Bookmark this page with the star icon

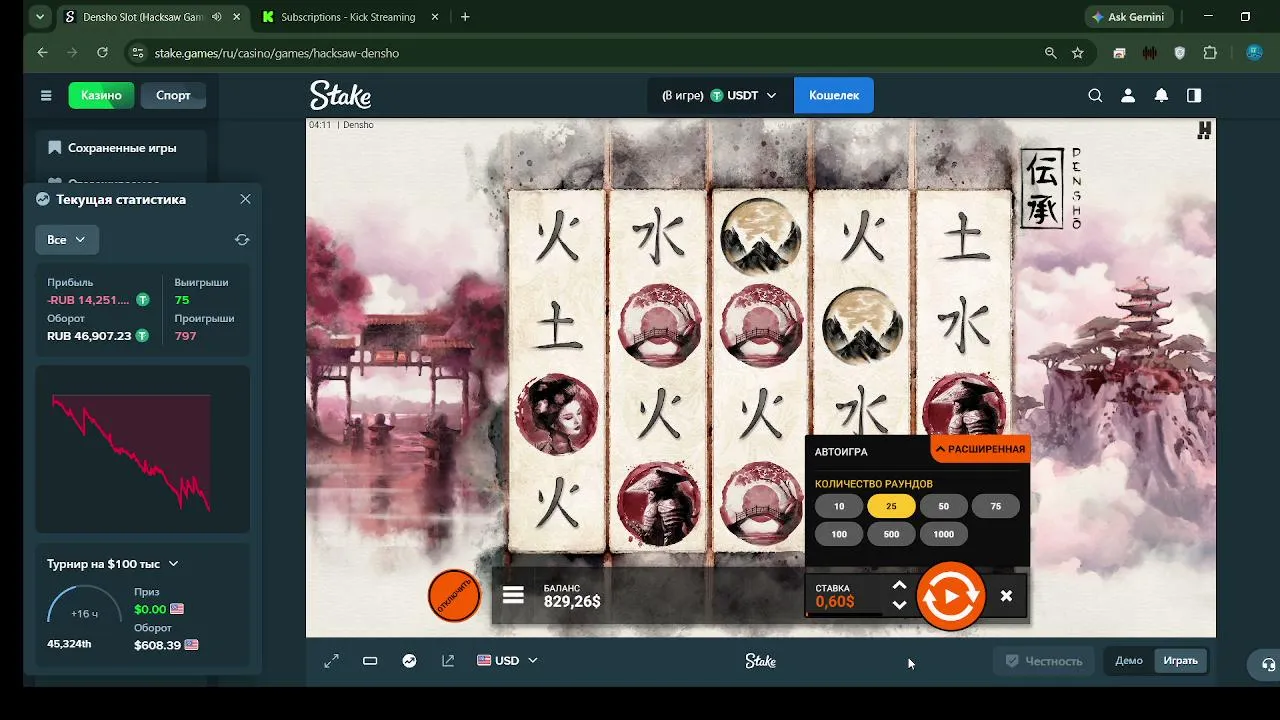tap(1077, 53)
